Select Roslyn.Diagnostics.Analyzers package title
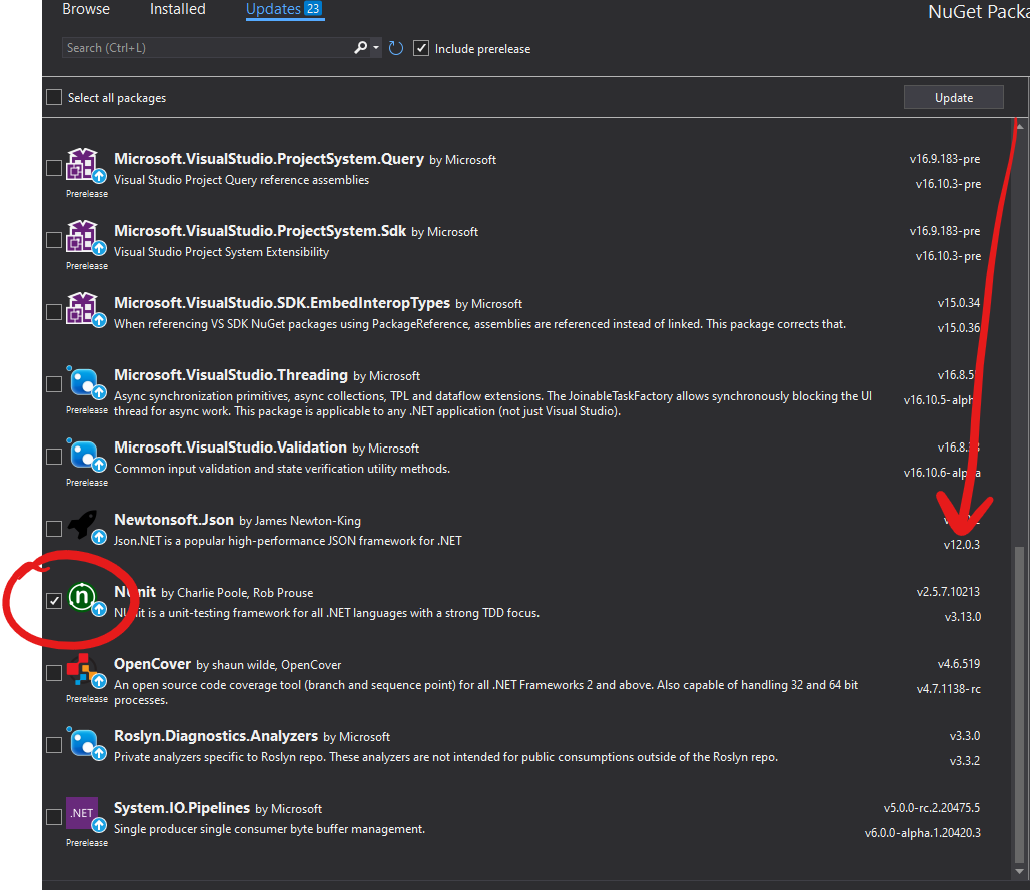Viewport: 1030px width, 890px height. 216,736
